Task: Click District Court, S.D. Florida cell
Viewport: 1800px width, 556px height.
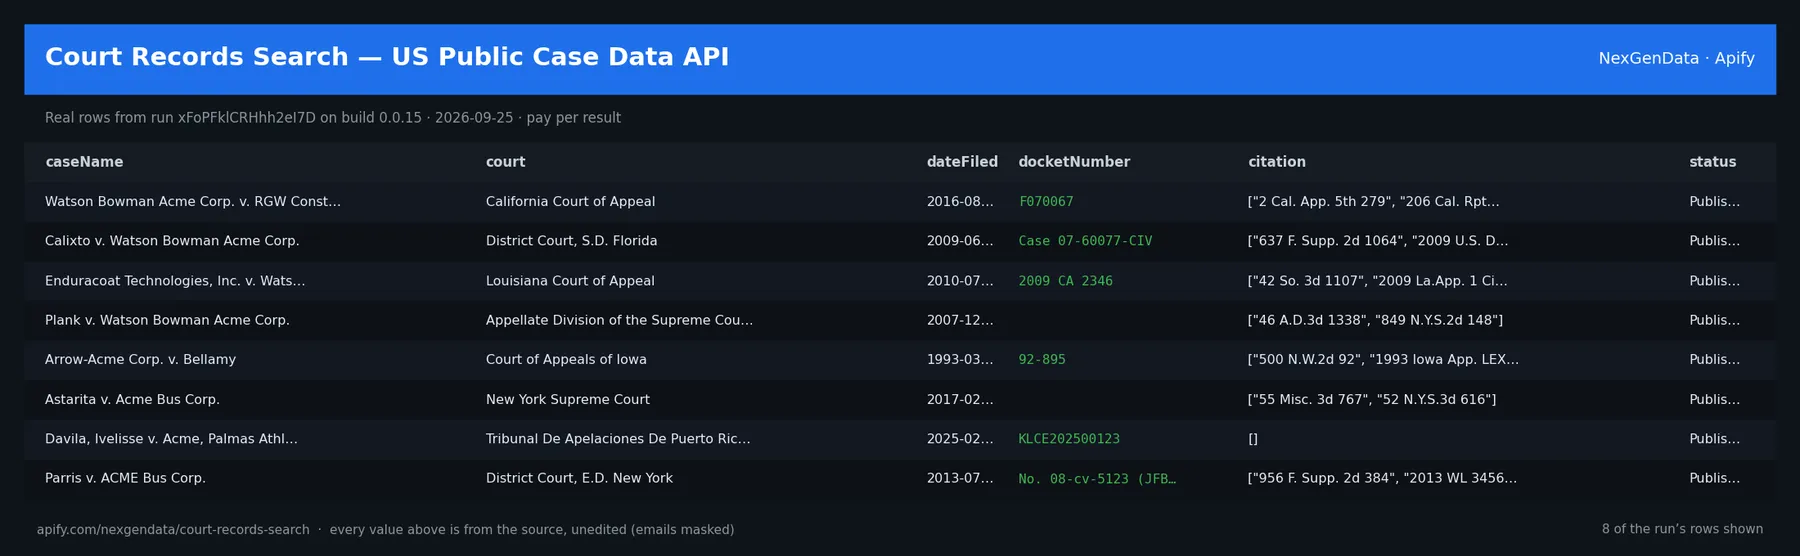Action: 571,241
